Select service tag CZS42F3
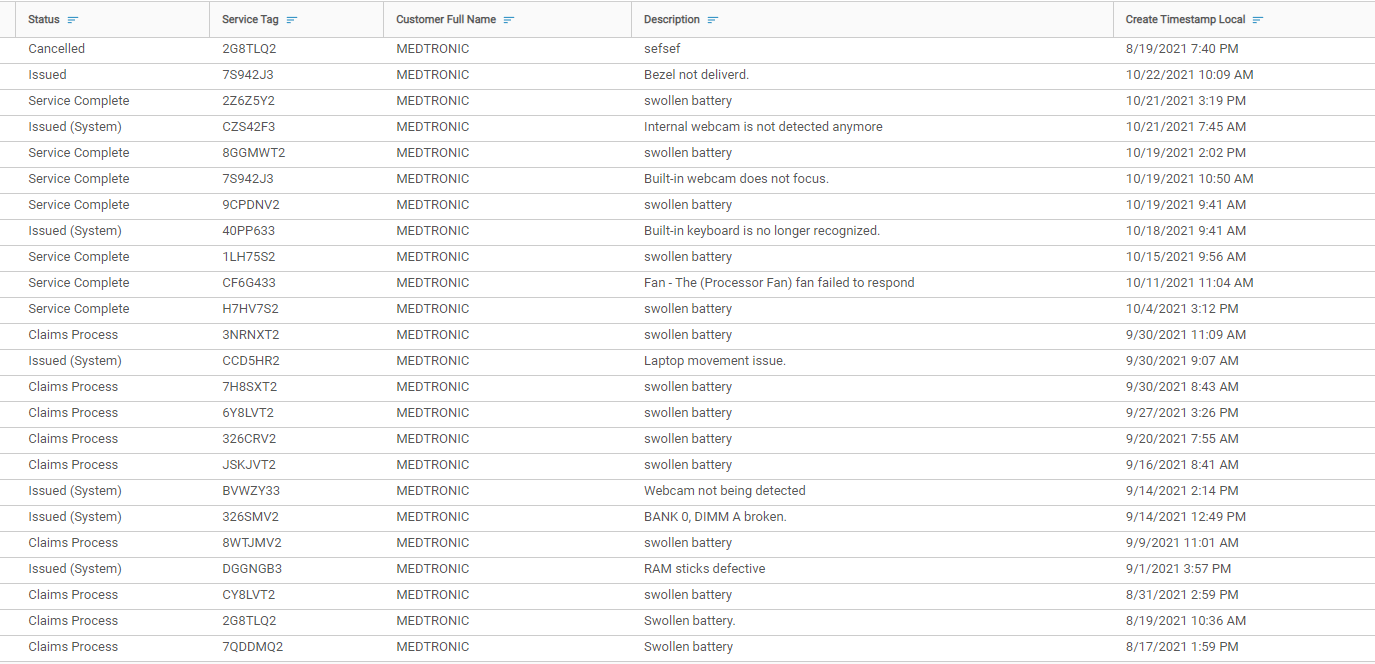Screen dimensions: 1375x664 (248, 127)
